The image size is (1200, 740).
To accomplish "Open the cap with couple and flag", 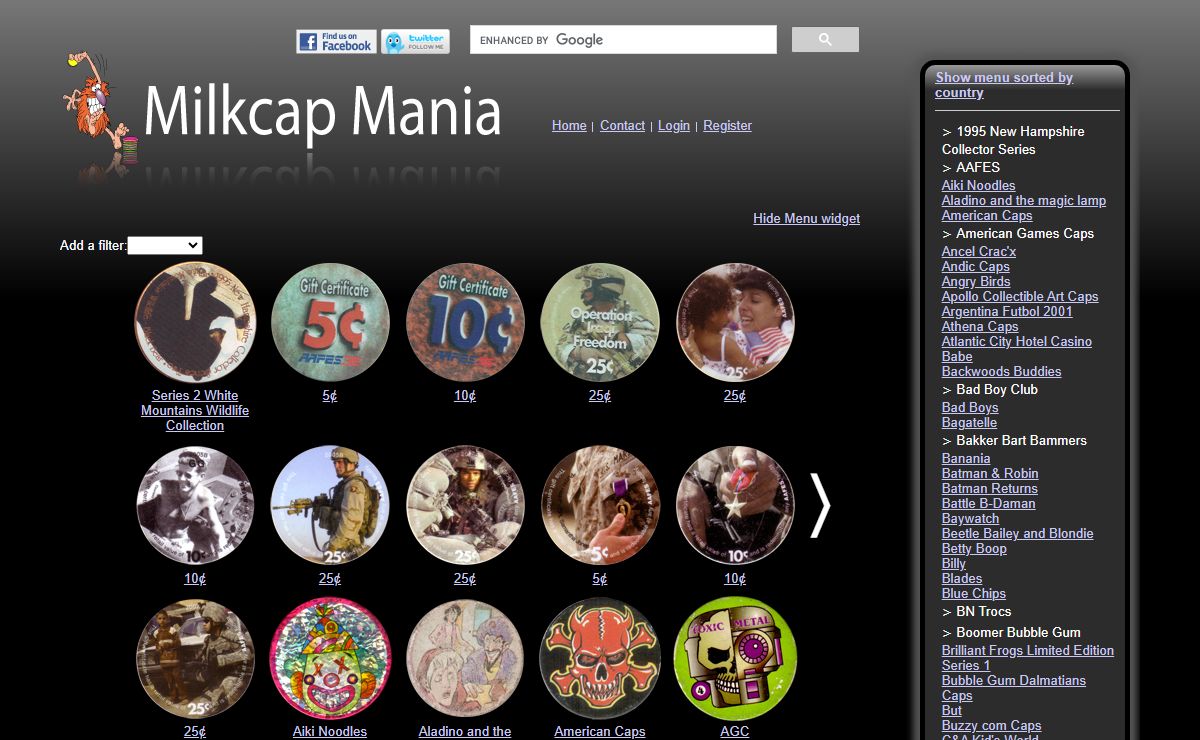I will click(735, 323).
